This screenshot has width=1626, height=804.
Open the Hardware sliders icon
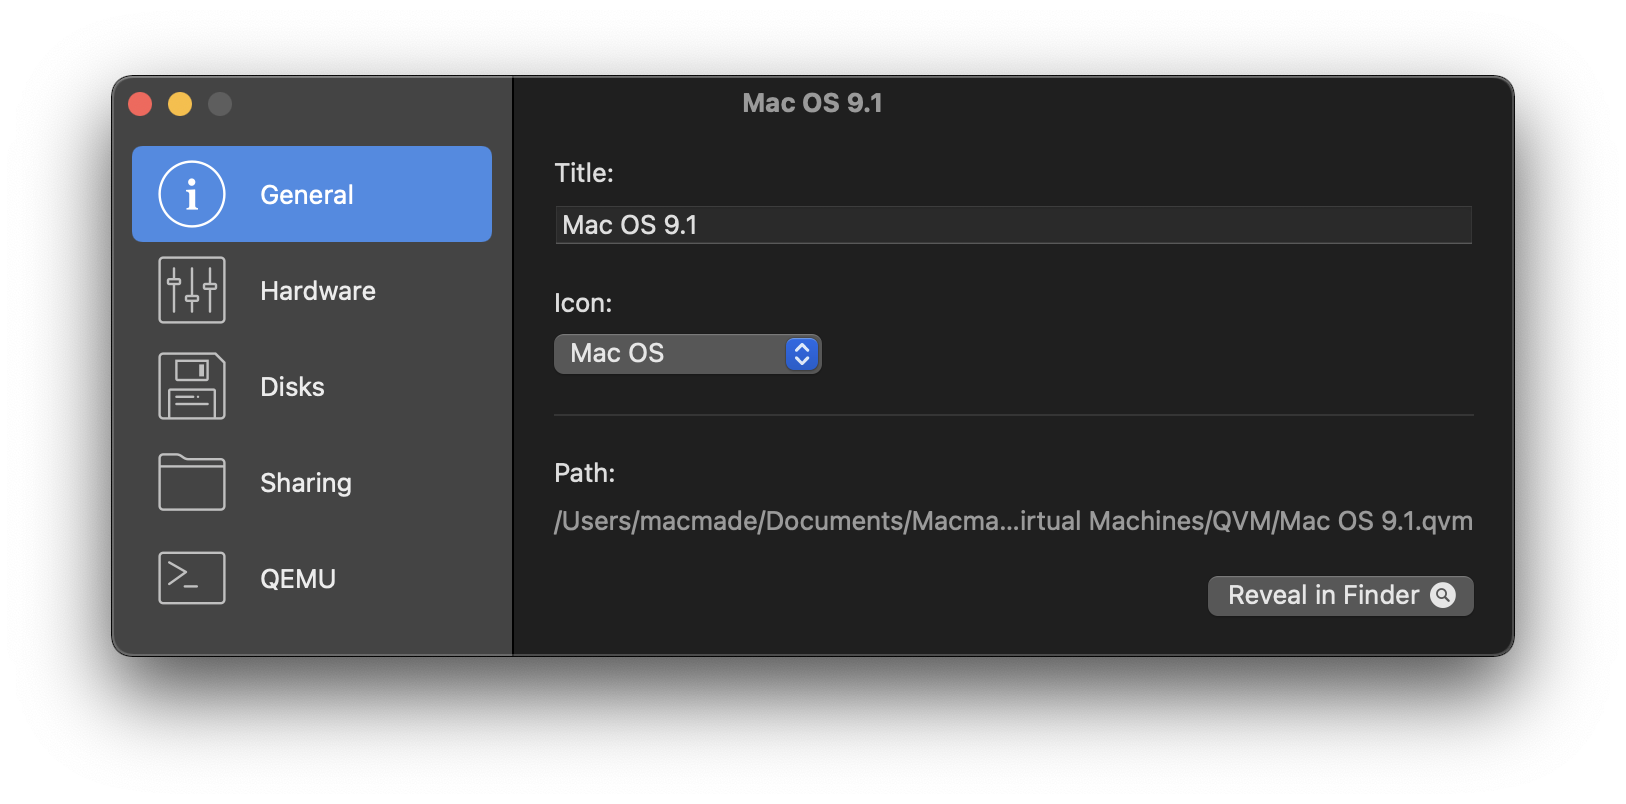pos(192,290)
